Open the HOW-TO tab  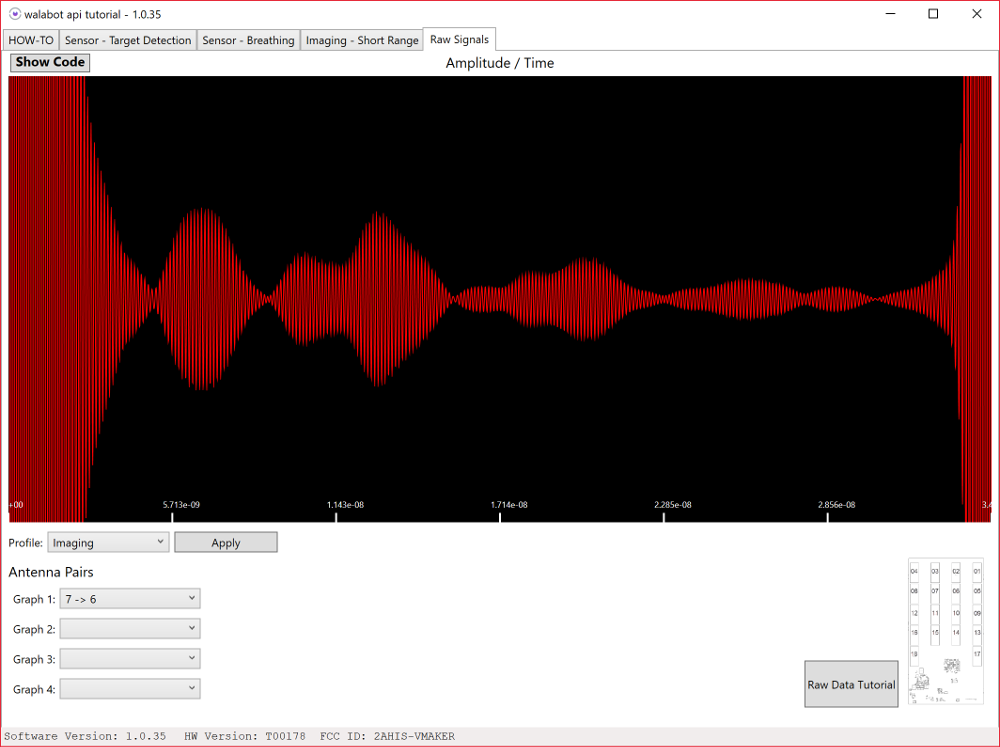pyautogui.click(x=31, y=40)
